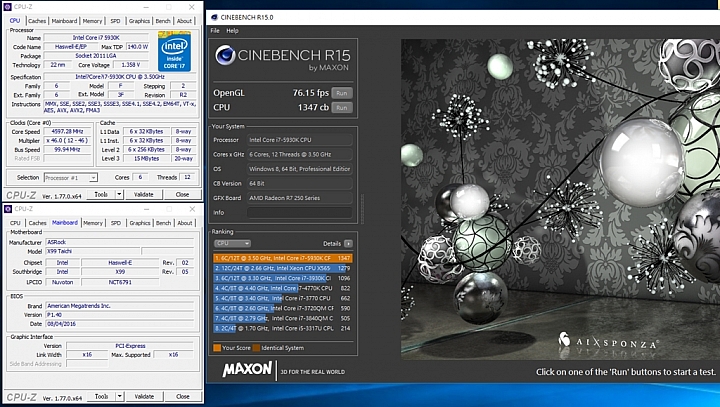720x407 pixels.
Task: Click BIOS Date value 08/04/2016
Action: (x=120, y=324)
